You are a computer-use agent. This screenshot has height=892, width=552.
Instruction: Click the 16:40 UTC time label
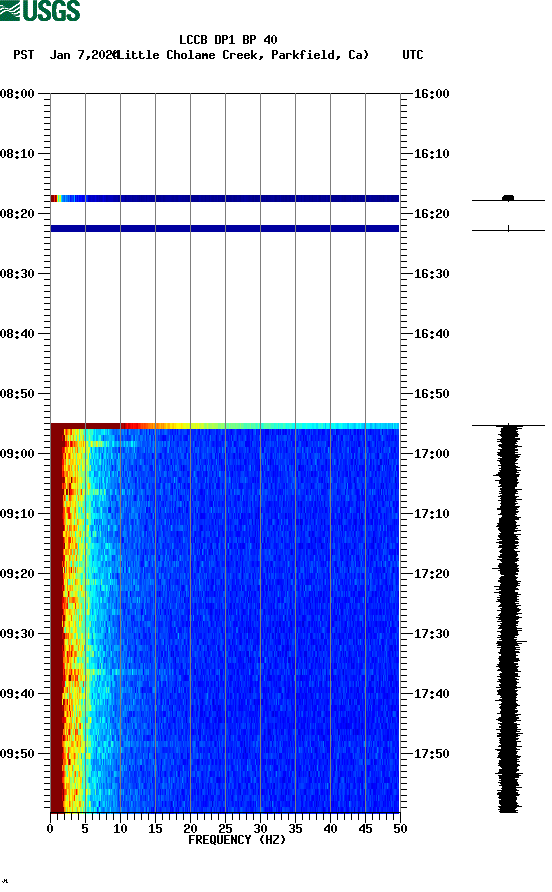click(x=431, y=333)
